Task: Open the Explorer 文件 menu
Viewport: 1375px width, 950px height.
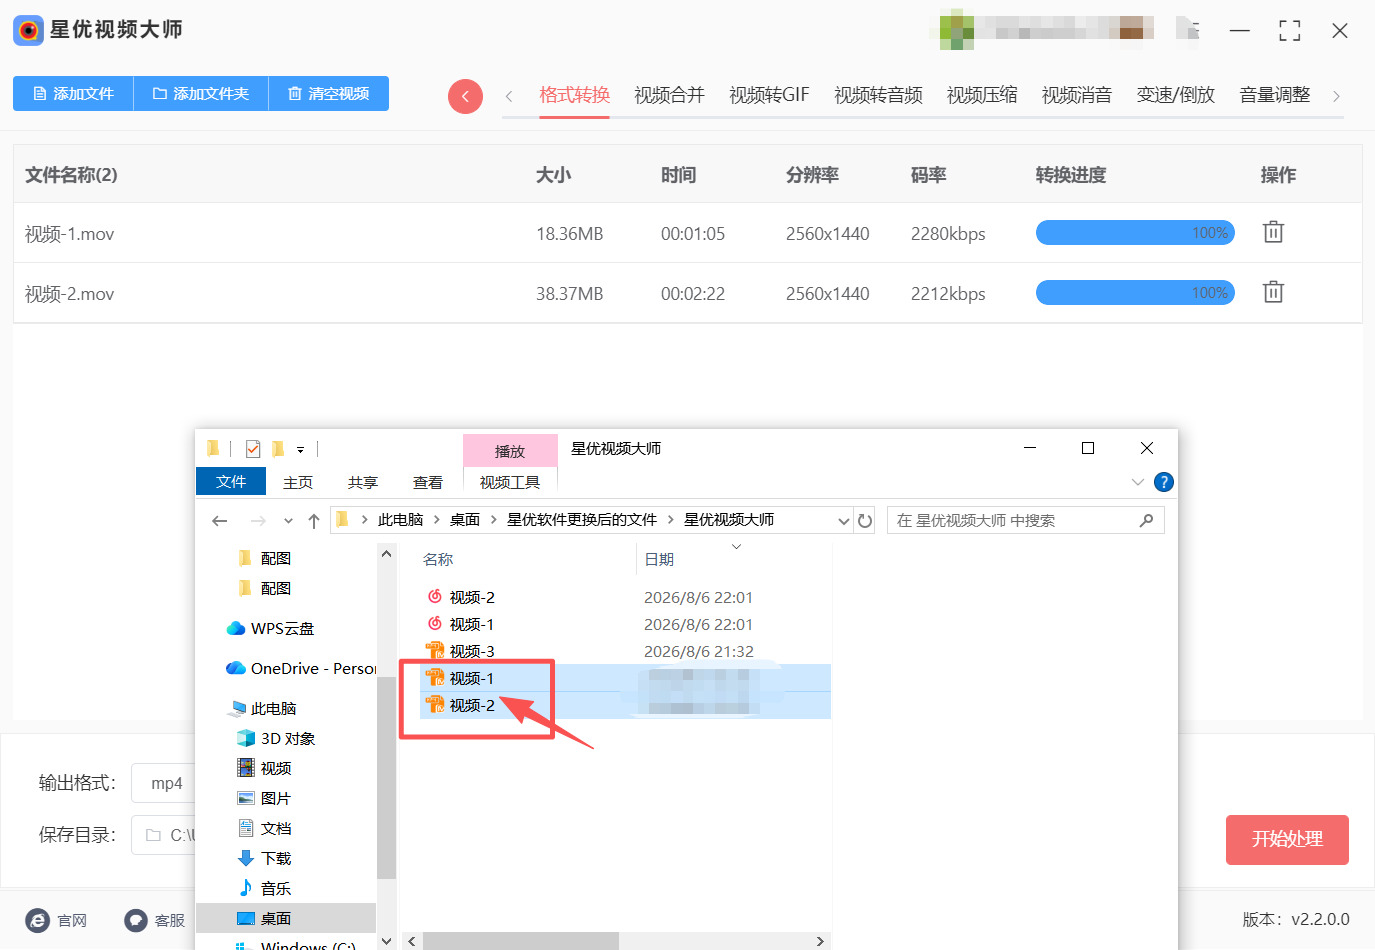Action: (x=231, y=481)
